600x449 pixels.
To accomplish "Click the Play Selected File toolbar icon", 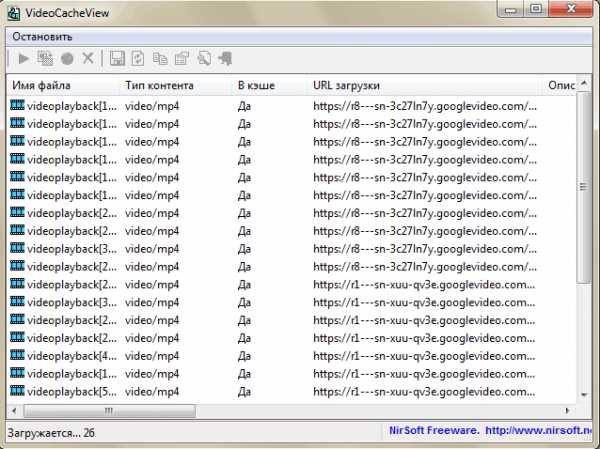I will pyautogui.click(x=24, y=59).
